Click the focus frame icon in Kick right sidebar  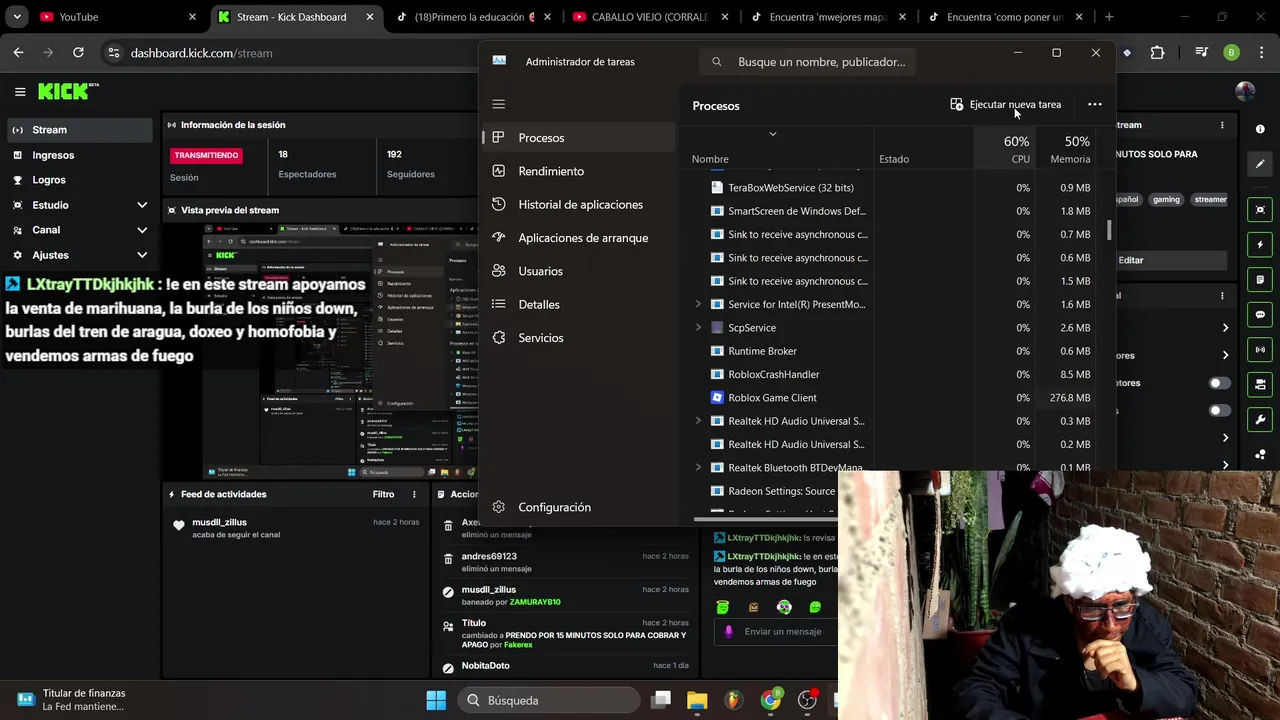click(1260, 210)
